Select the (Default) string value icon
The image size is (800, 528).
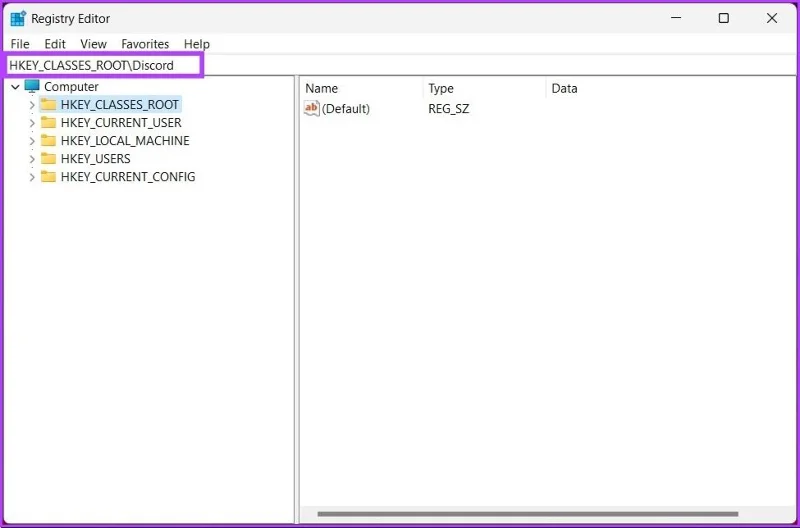(312, 108)
